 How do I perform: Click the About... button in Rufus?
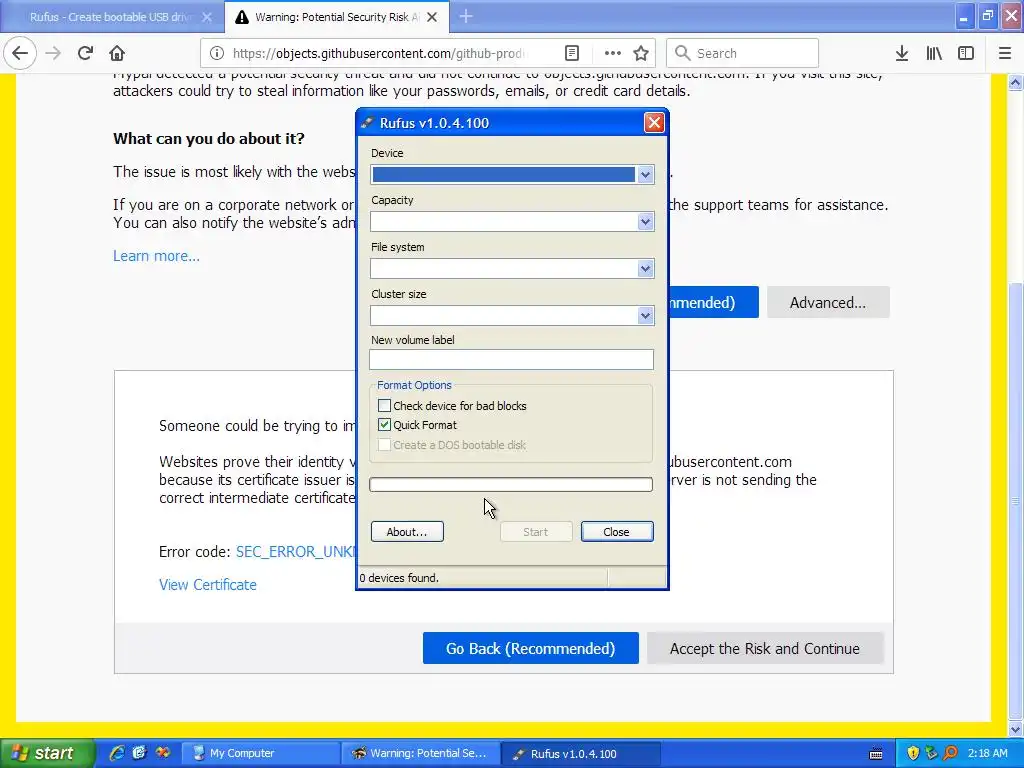[x=407, y=532]
